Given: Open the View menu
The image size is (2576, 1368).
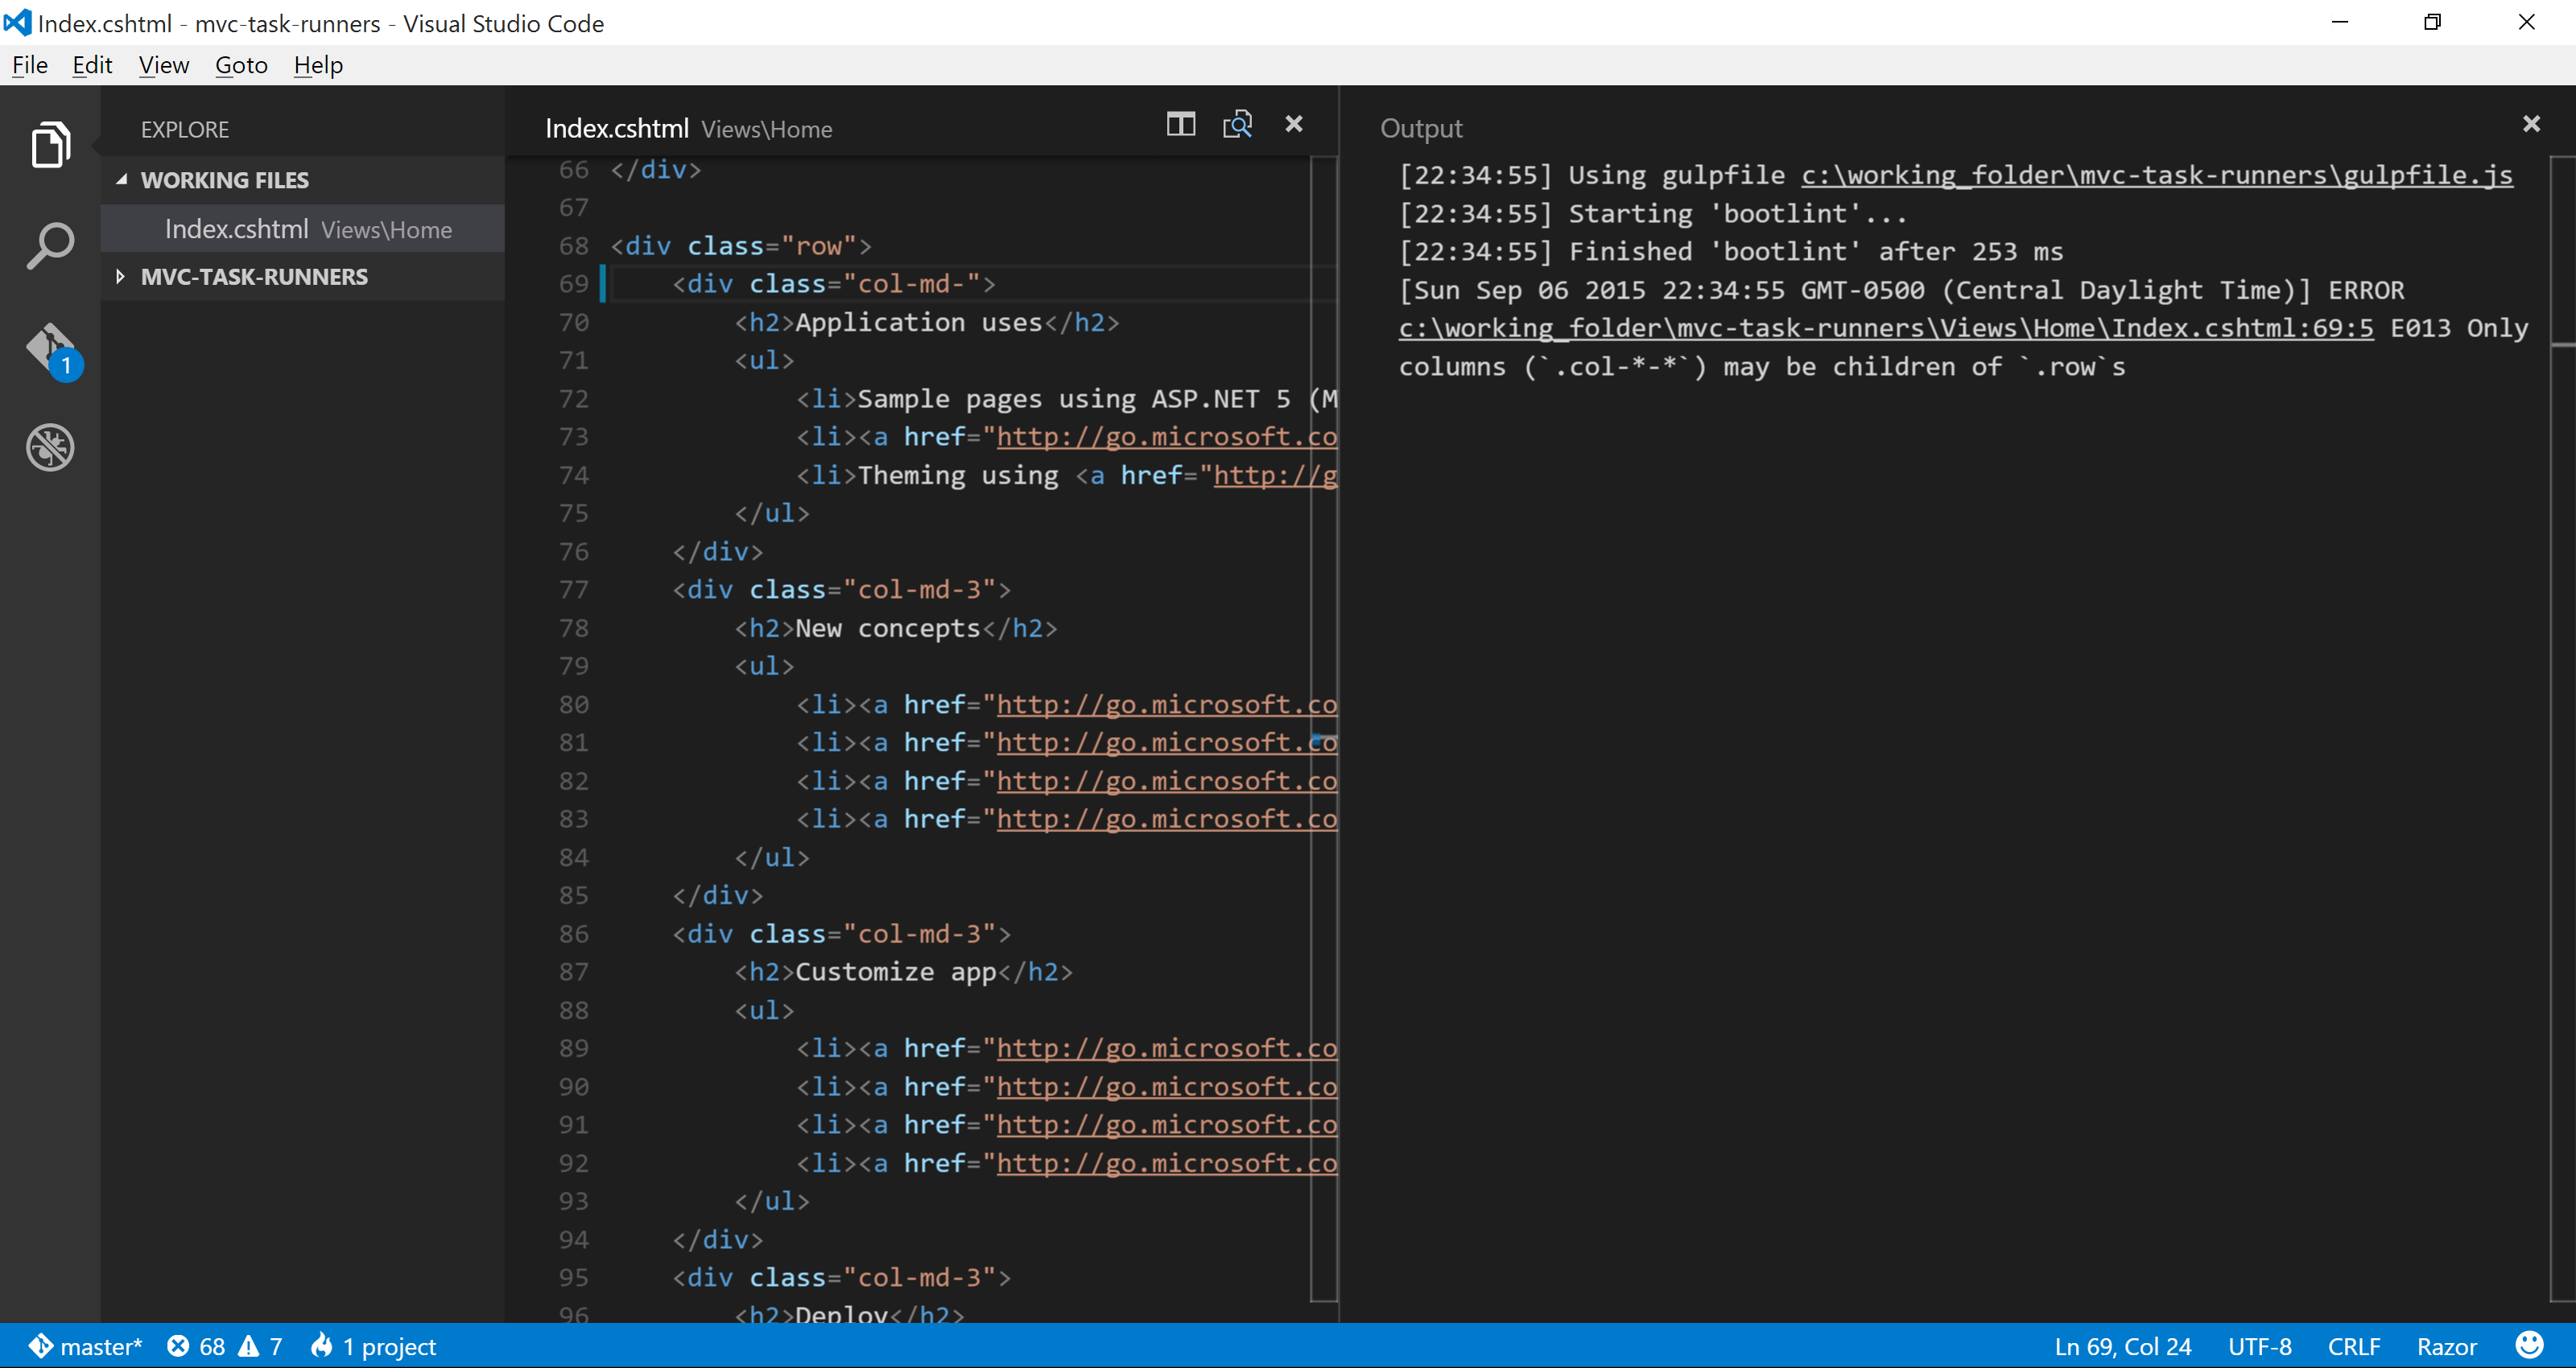Looking at the screenshot, I should coord(163,65).
